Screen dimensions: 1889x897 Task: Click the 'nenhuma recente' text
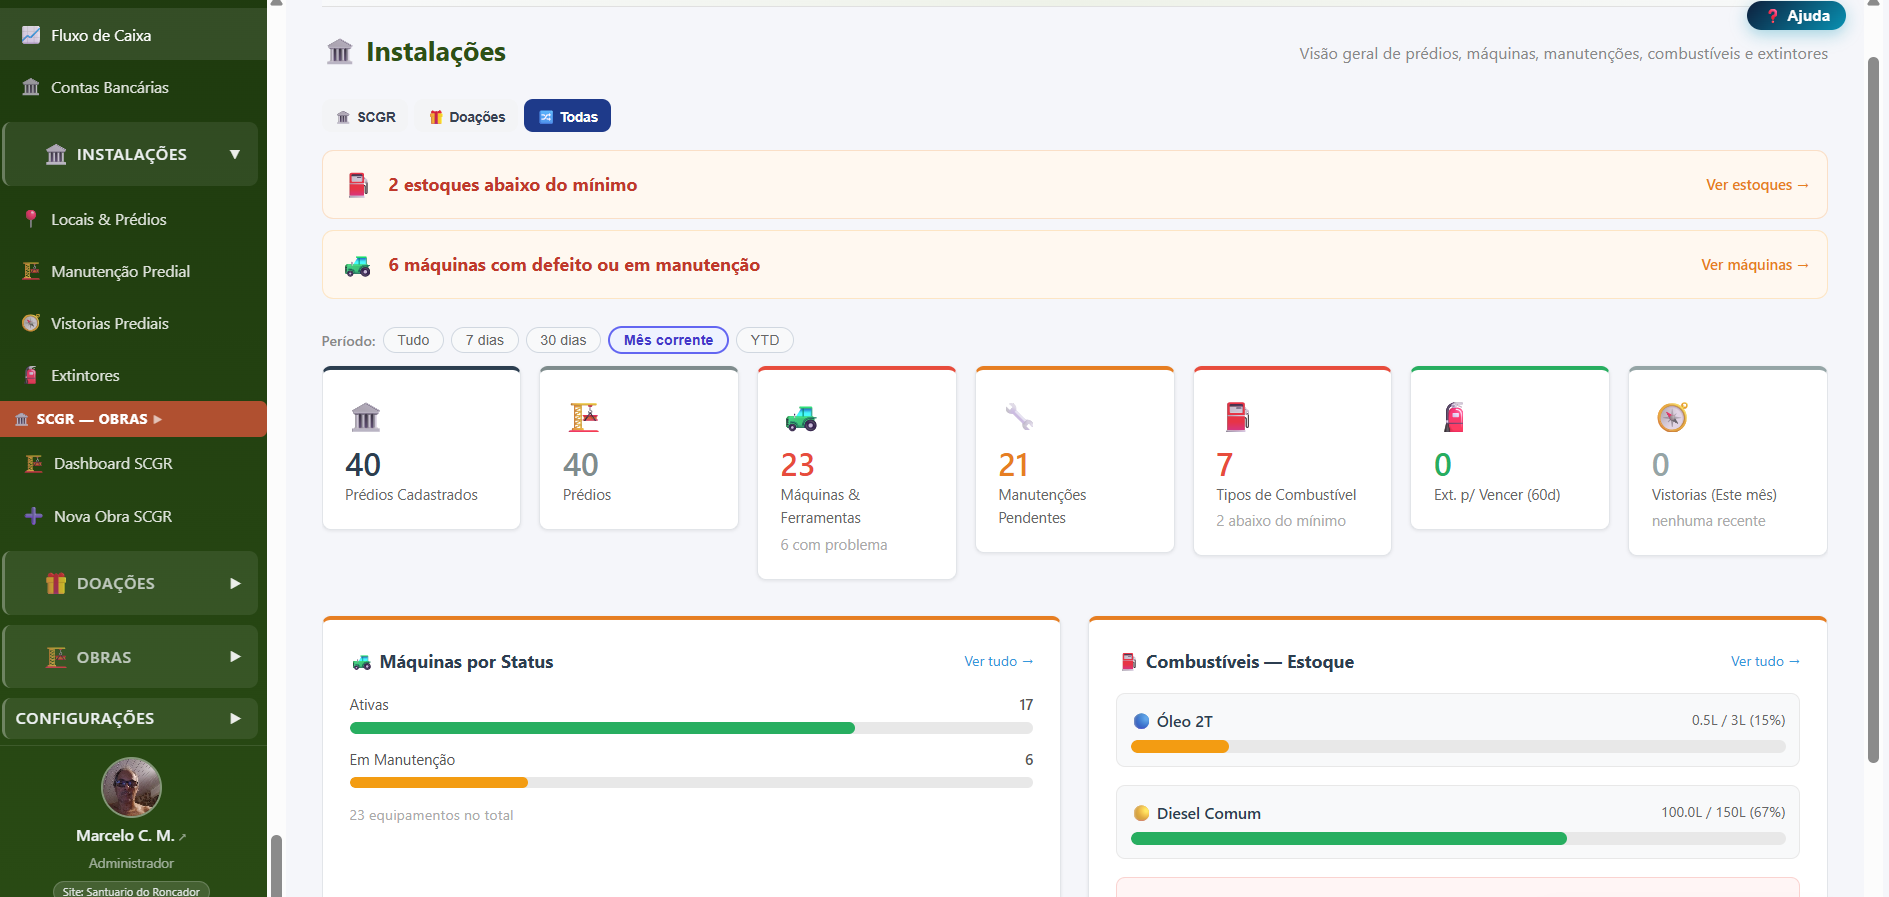point(1708,521)
